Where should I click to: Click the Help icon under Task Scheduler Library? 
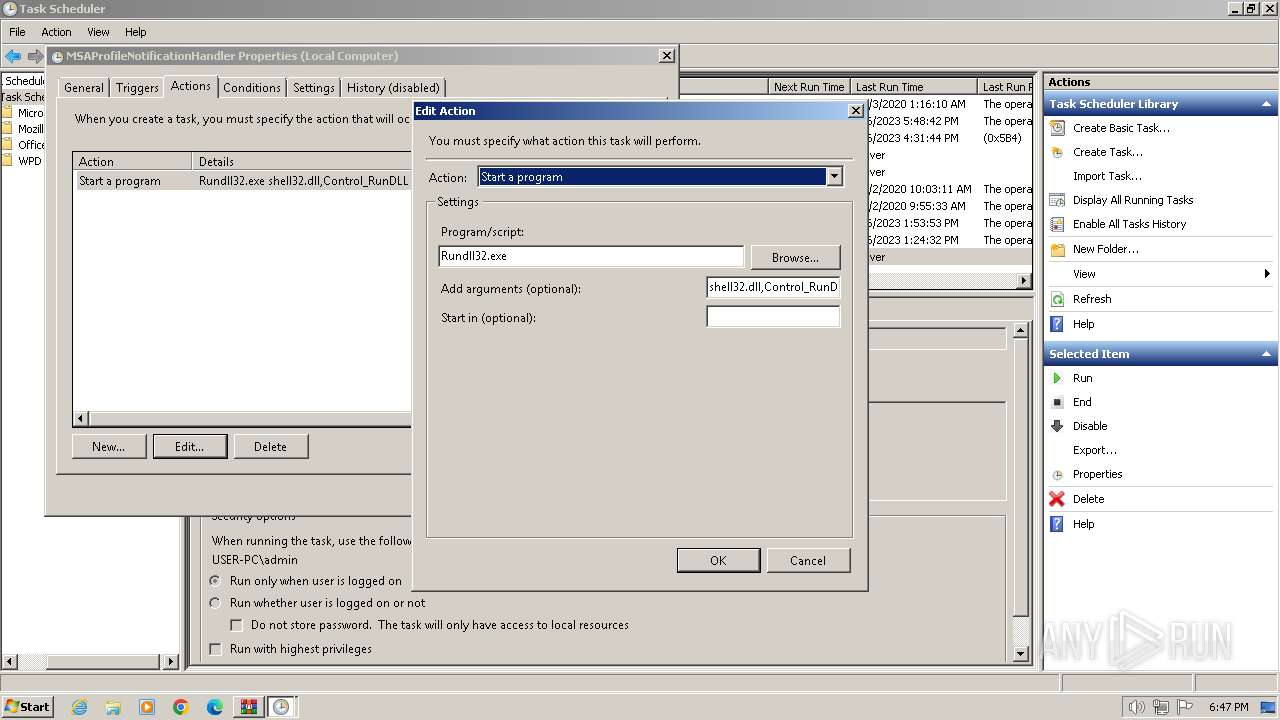pyautogui.click(x=1057, y=324)
